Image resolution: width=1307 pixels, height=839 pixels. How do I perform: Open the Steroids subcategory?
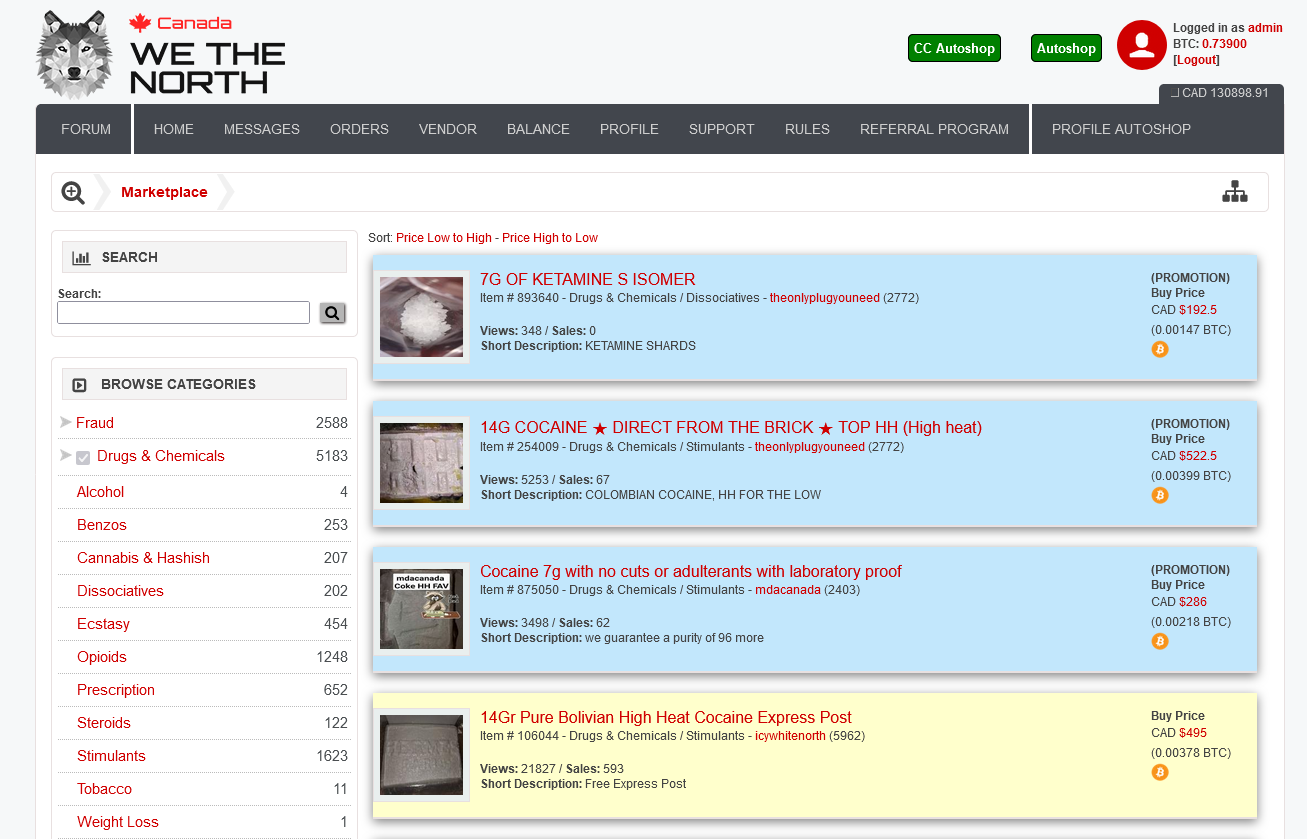pyautogui.click(x=104, y=723)
